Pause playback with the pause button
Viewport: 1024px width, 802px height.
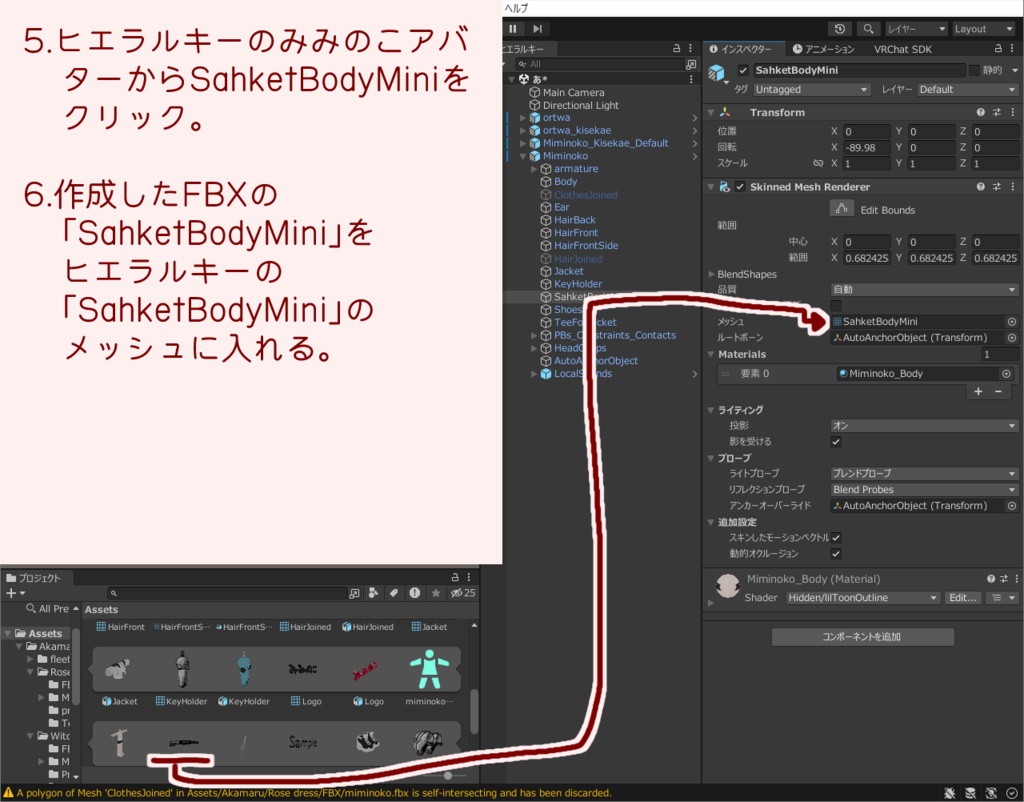pyautogui.click(x=513, y=29)
